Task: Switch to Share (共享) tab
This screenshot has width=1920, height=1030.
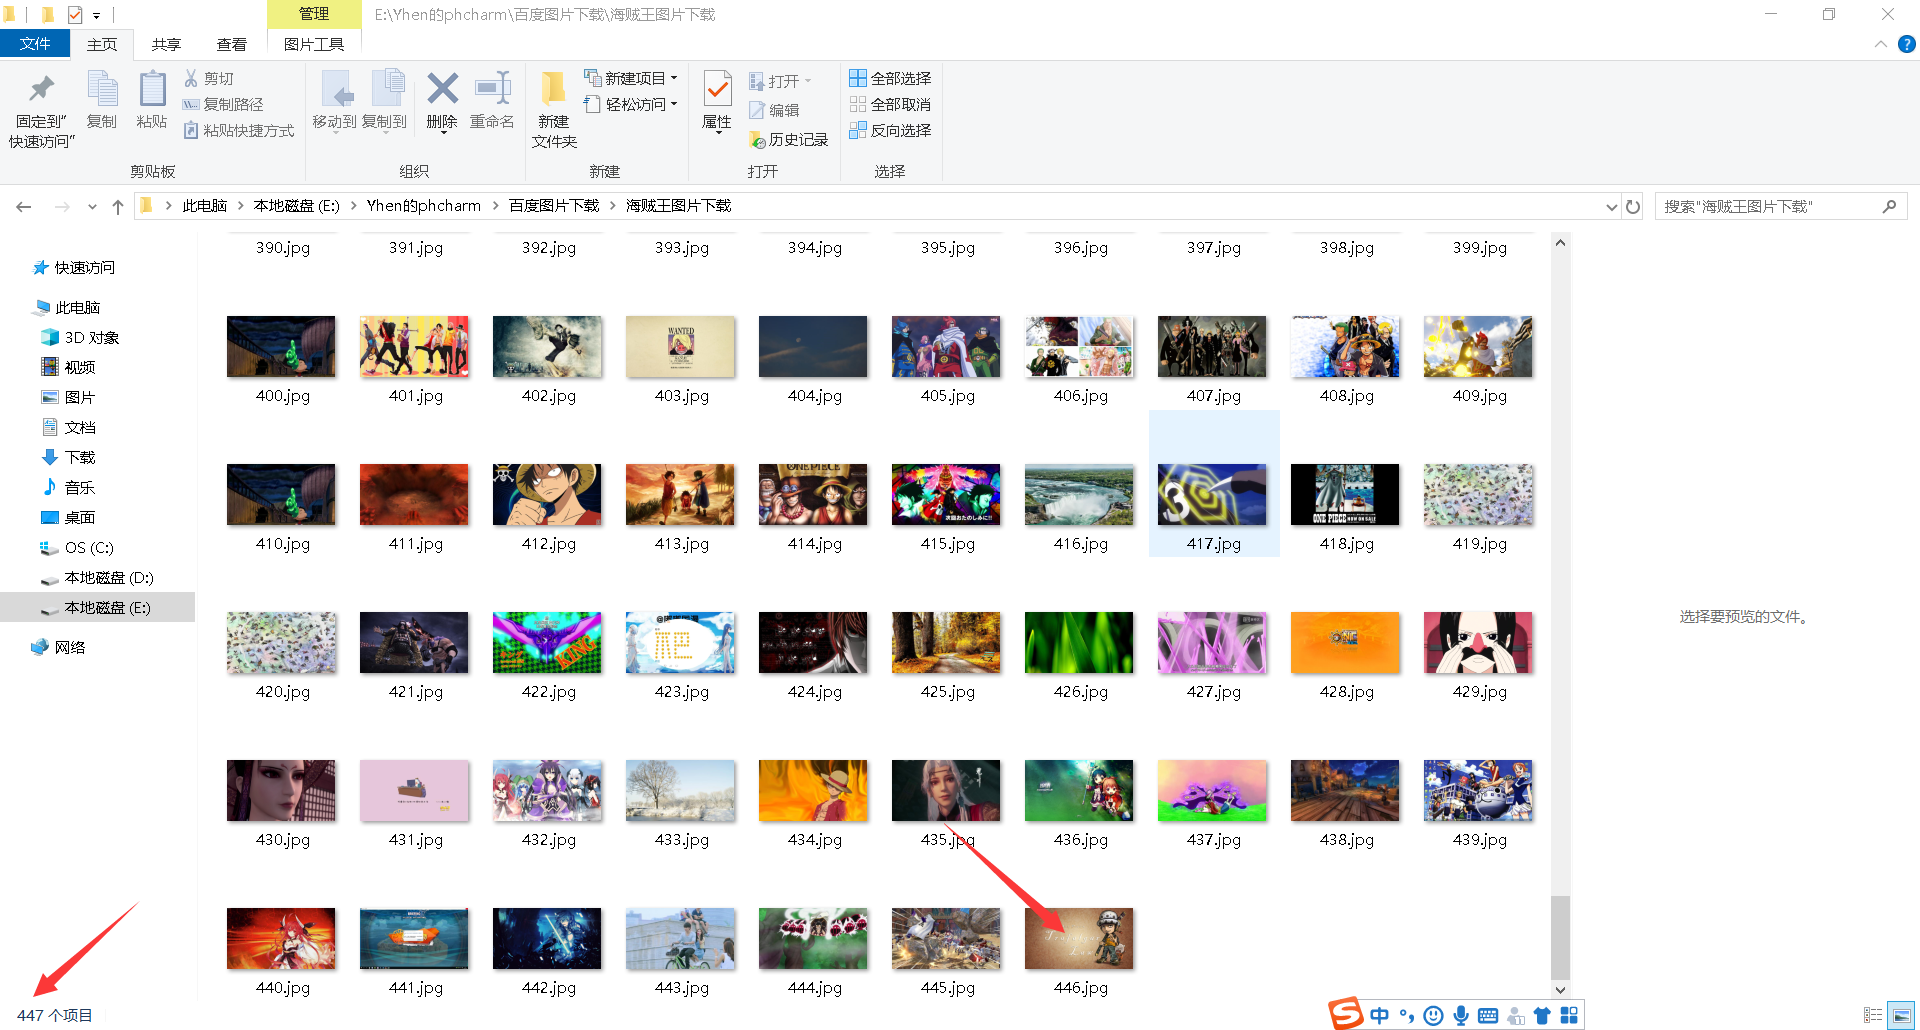Action: (x=166, y=44)
